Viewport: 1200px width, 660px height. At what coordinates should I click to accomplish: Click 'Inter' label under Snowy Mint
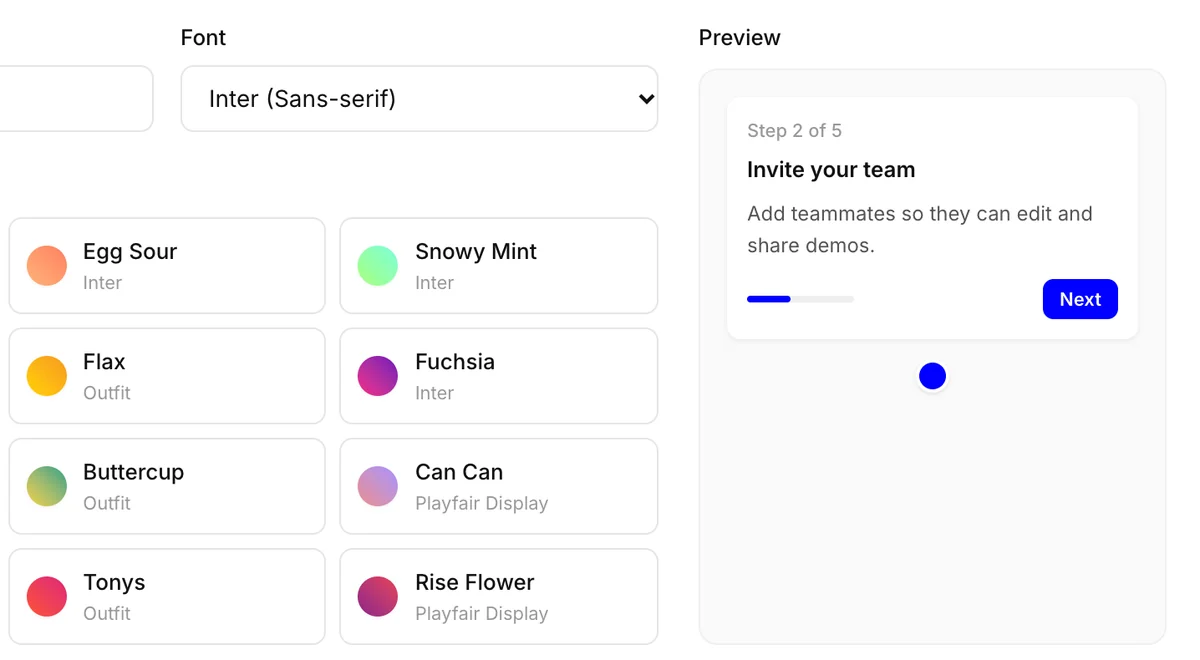point(434,283)
